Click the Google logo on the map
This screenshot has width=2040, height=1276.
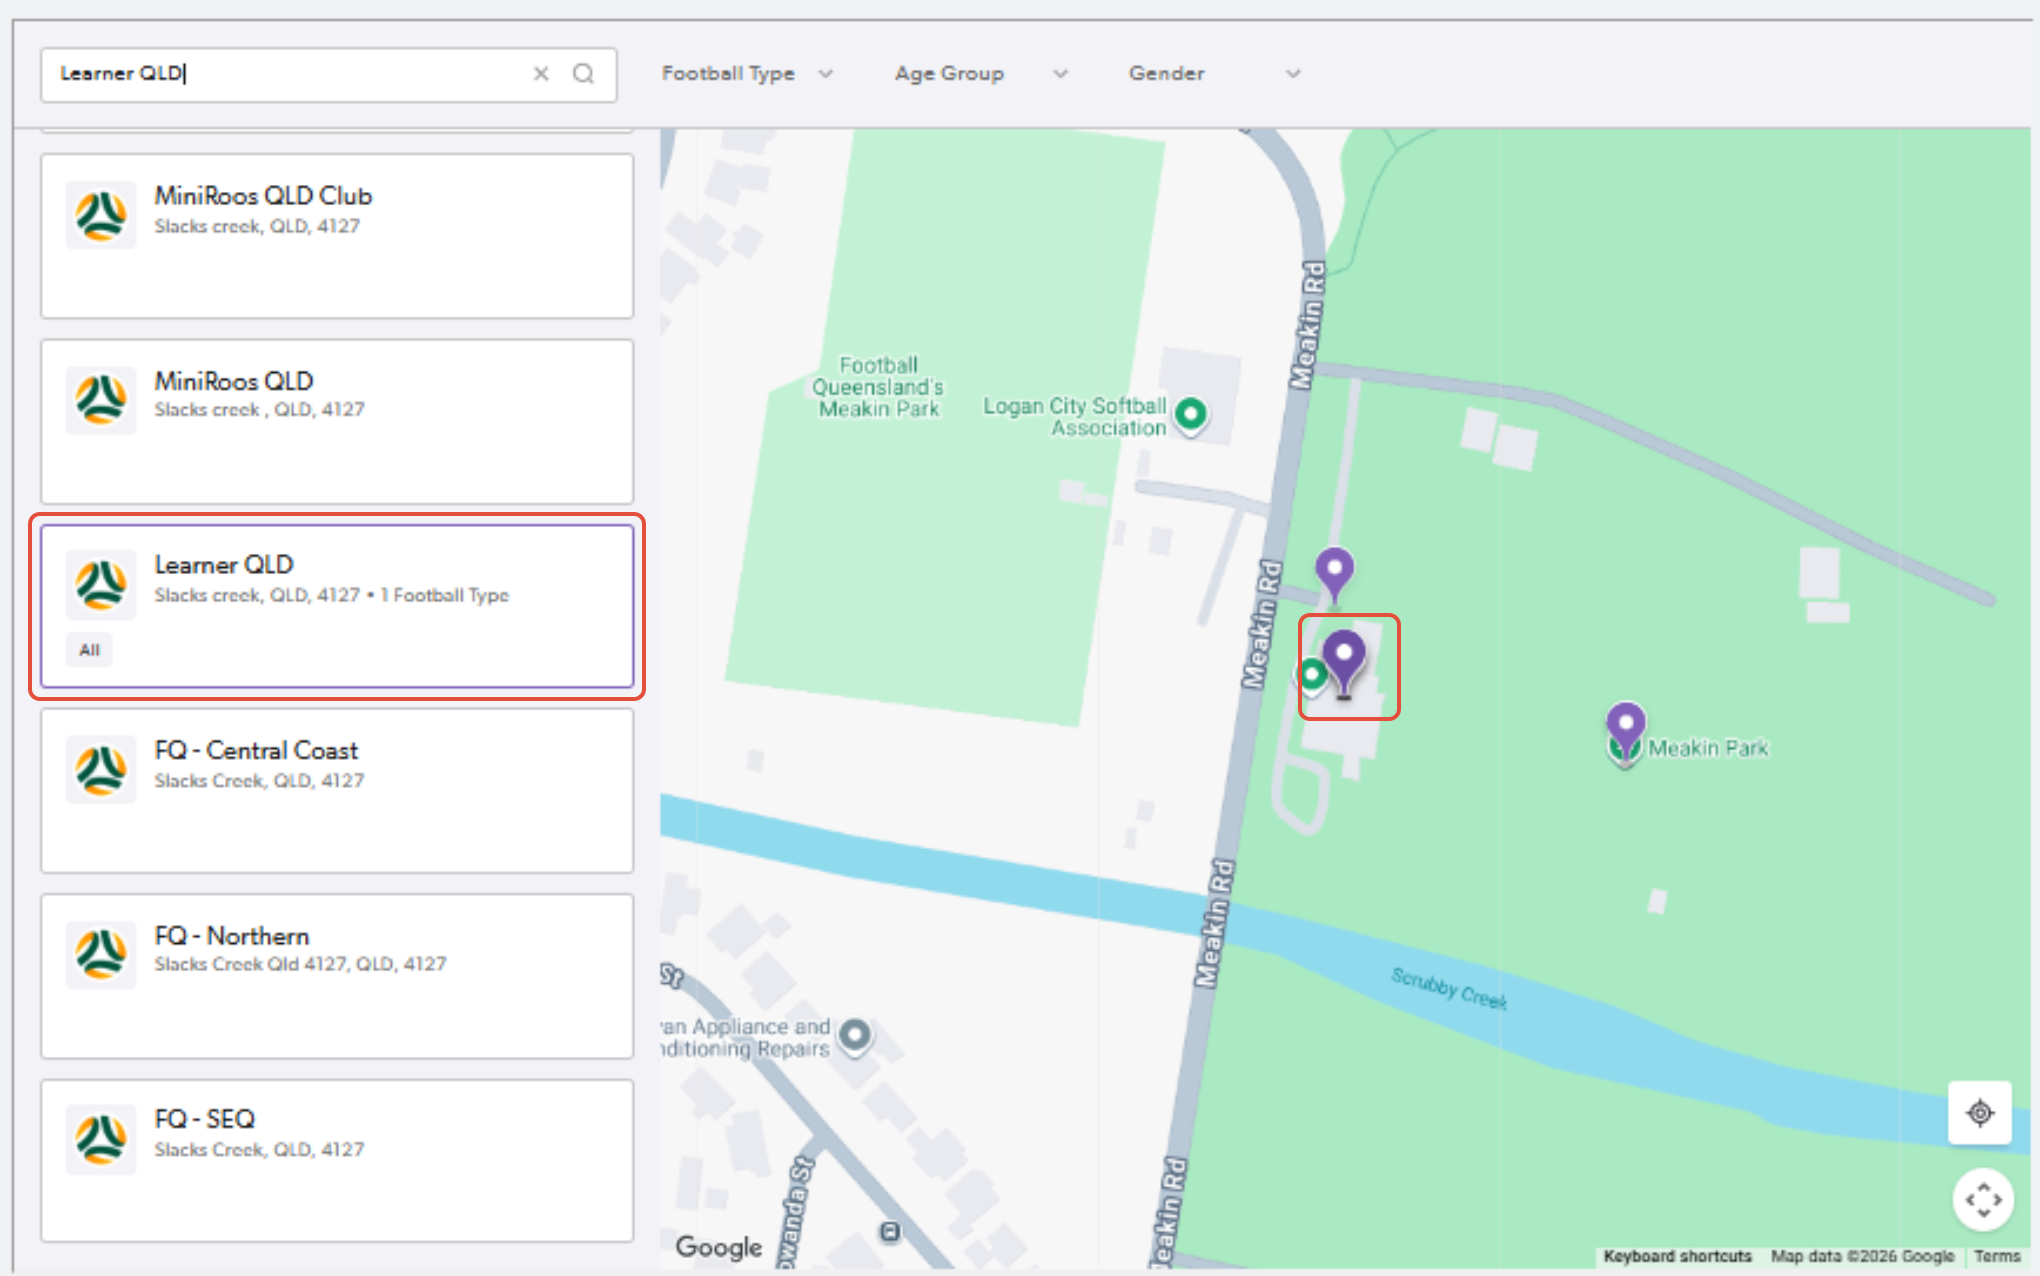click(x=719, y=1247)
